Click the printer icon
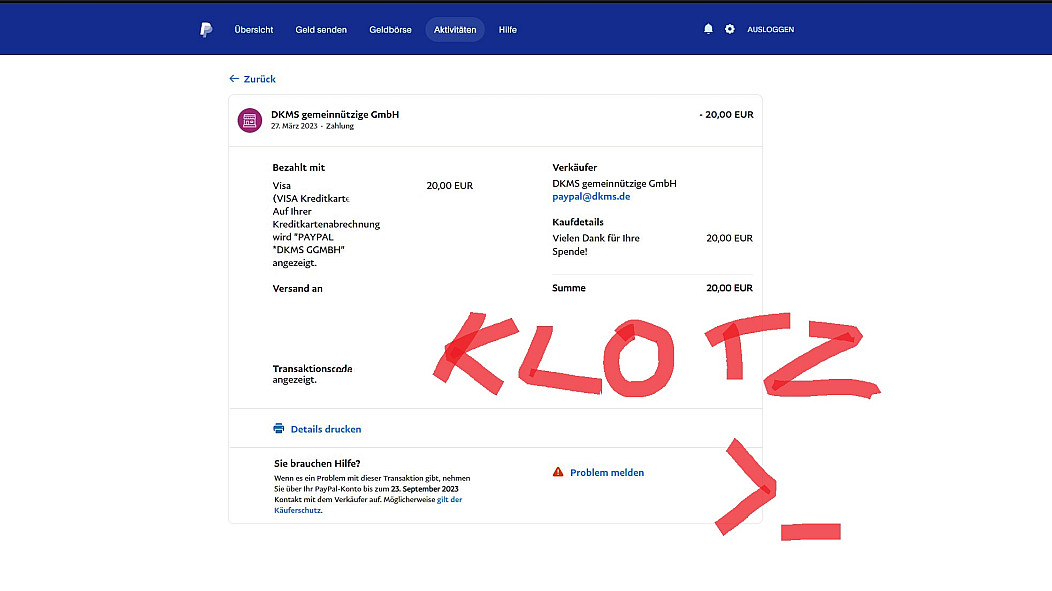Viewport: 1052px width, 591px height. click(x=278, y=429)
